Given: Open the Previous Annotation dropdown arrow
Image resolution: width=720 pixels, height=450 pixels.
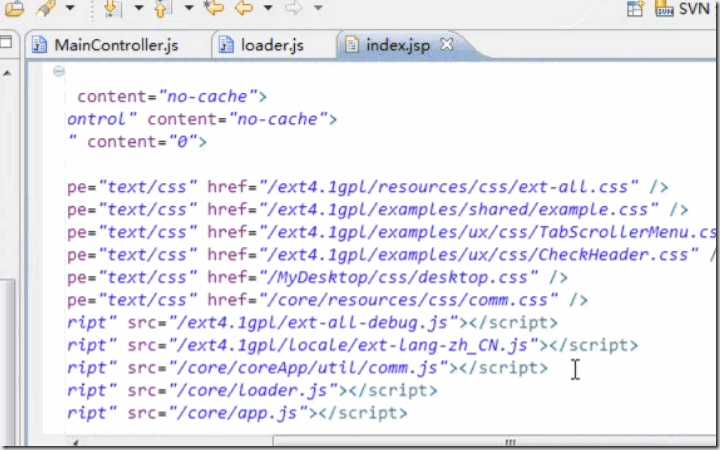Looking at the screenshot, I should pos(189,8).
